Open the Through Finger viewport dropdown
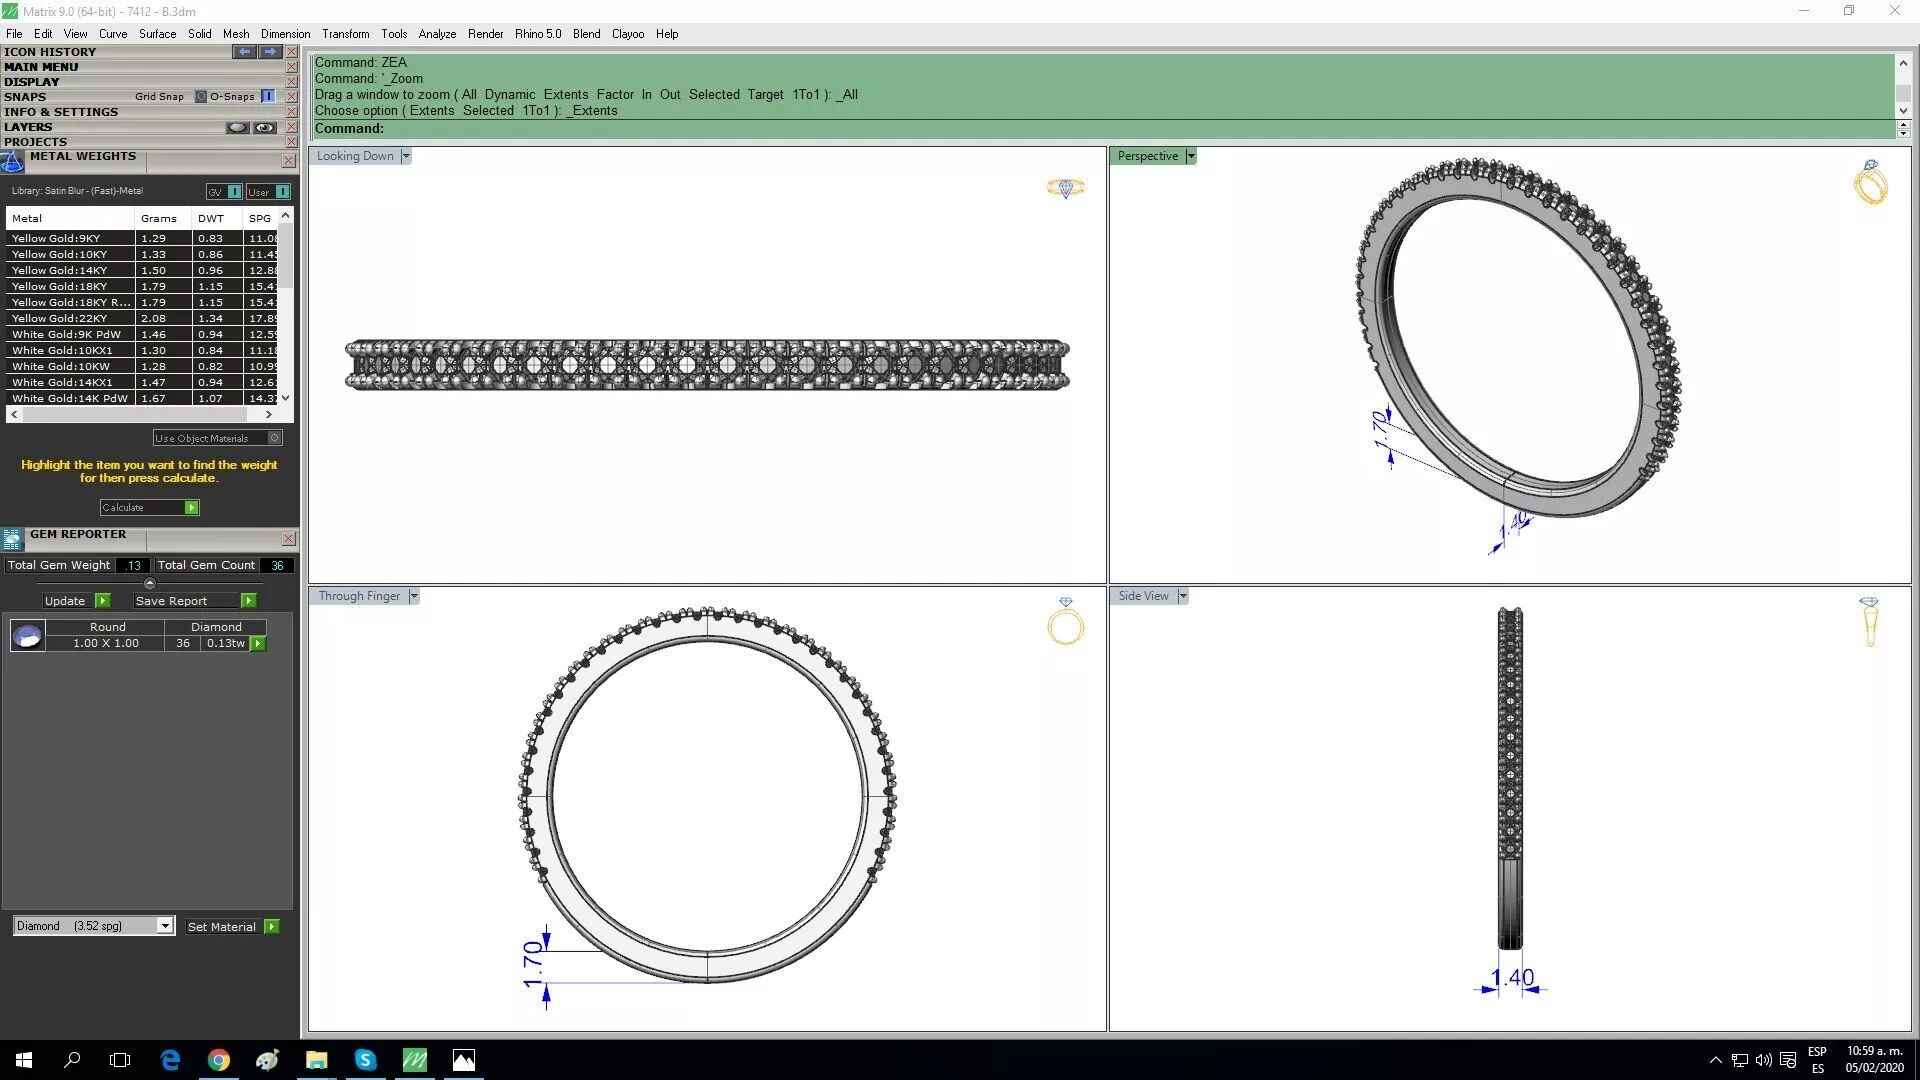The height and width of the screenshot is (1080, 1920). (413, 596)
